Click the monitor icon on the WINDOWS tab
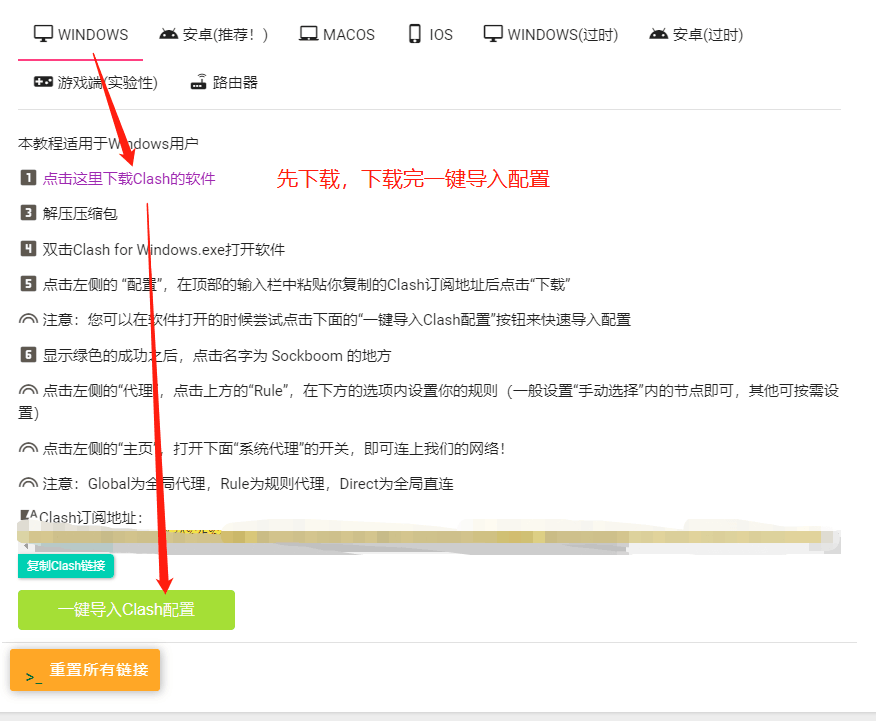Viewport: 876px width, 721px height. coord(43,34)
